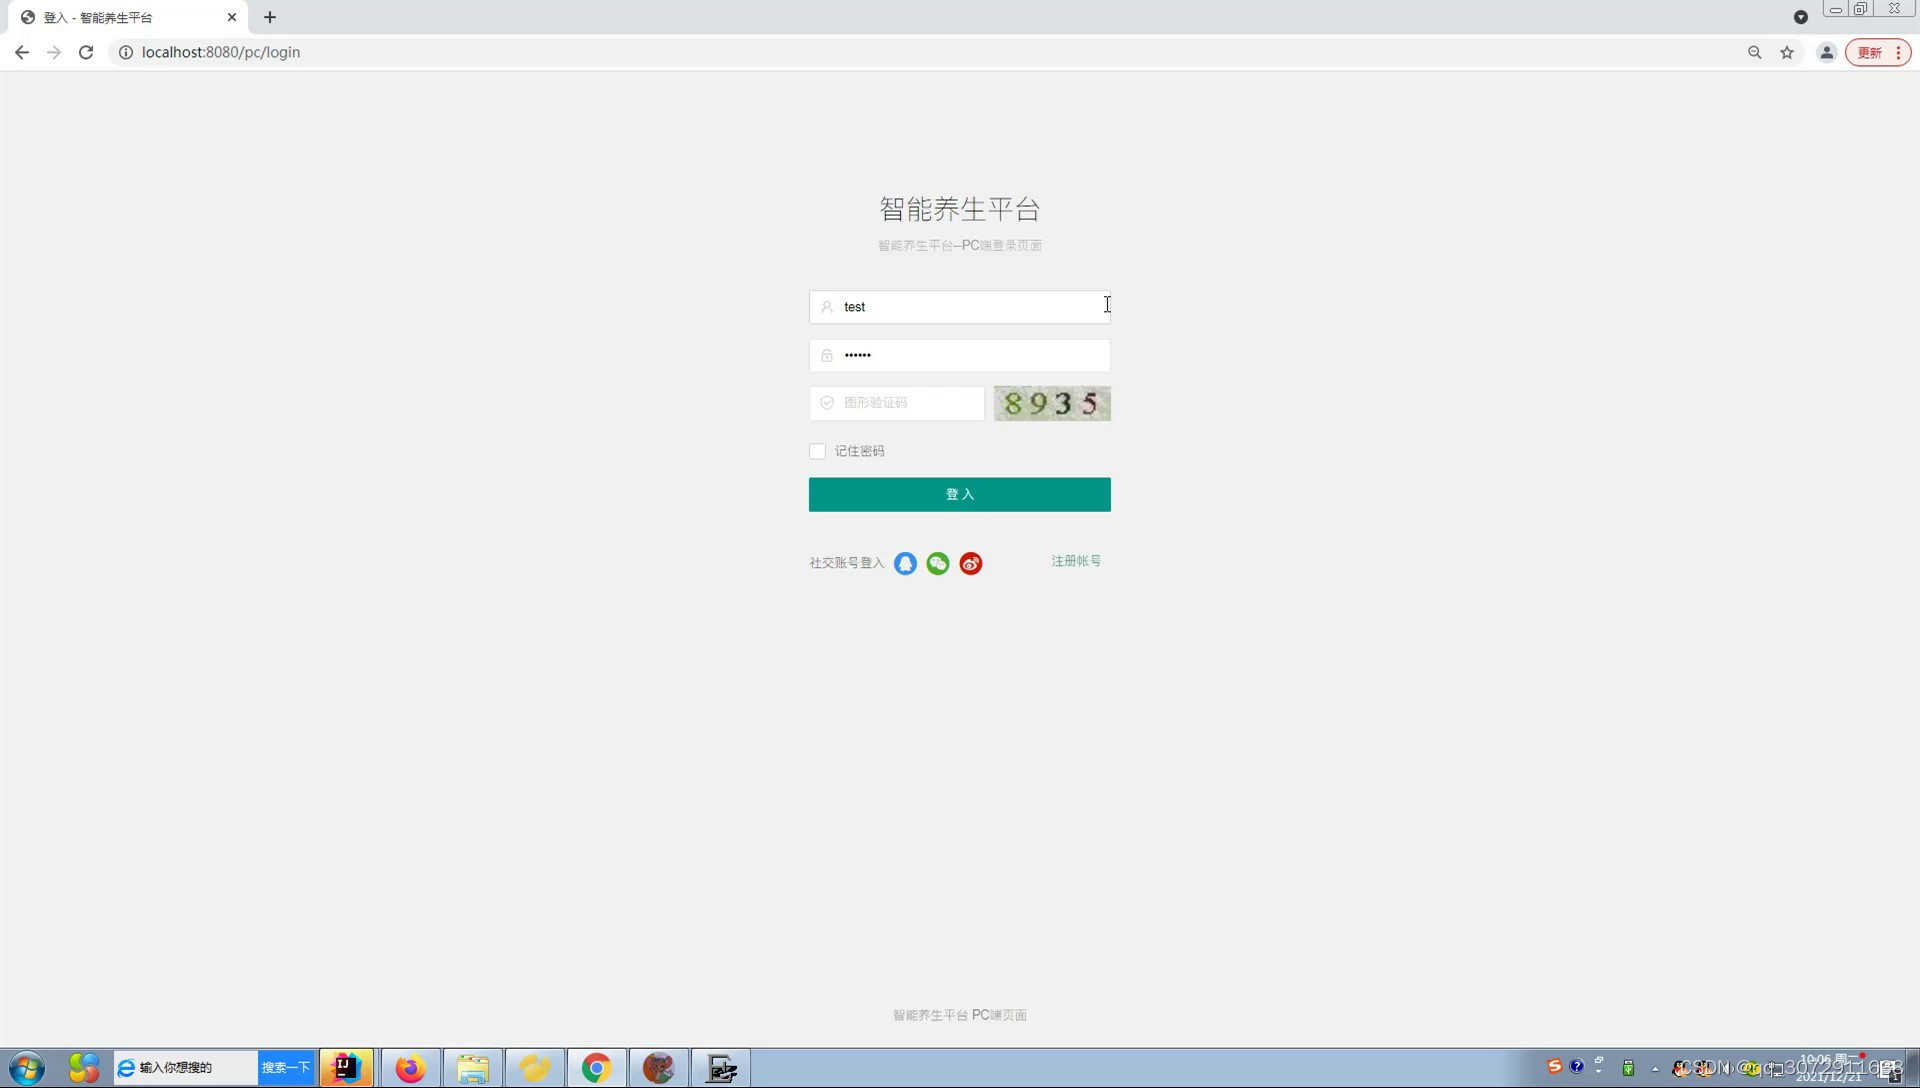1920x1088 pixels.
Task: Click the 搜索一下 taskbar search button
Action: click(x=286, y=1068)
